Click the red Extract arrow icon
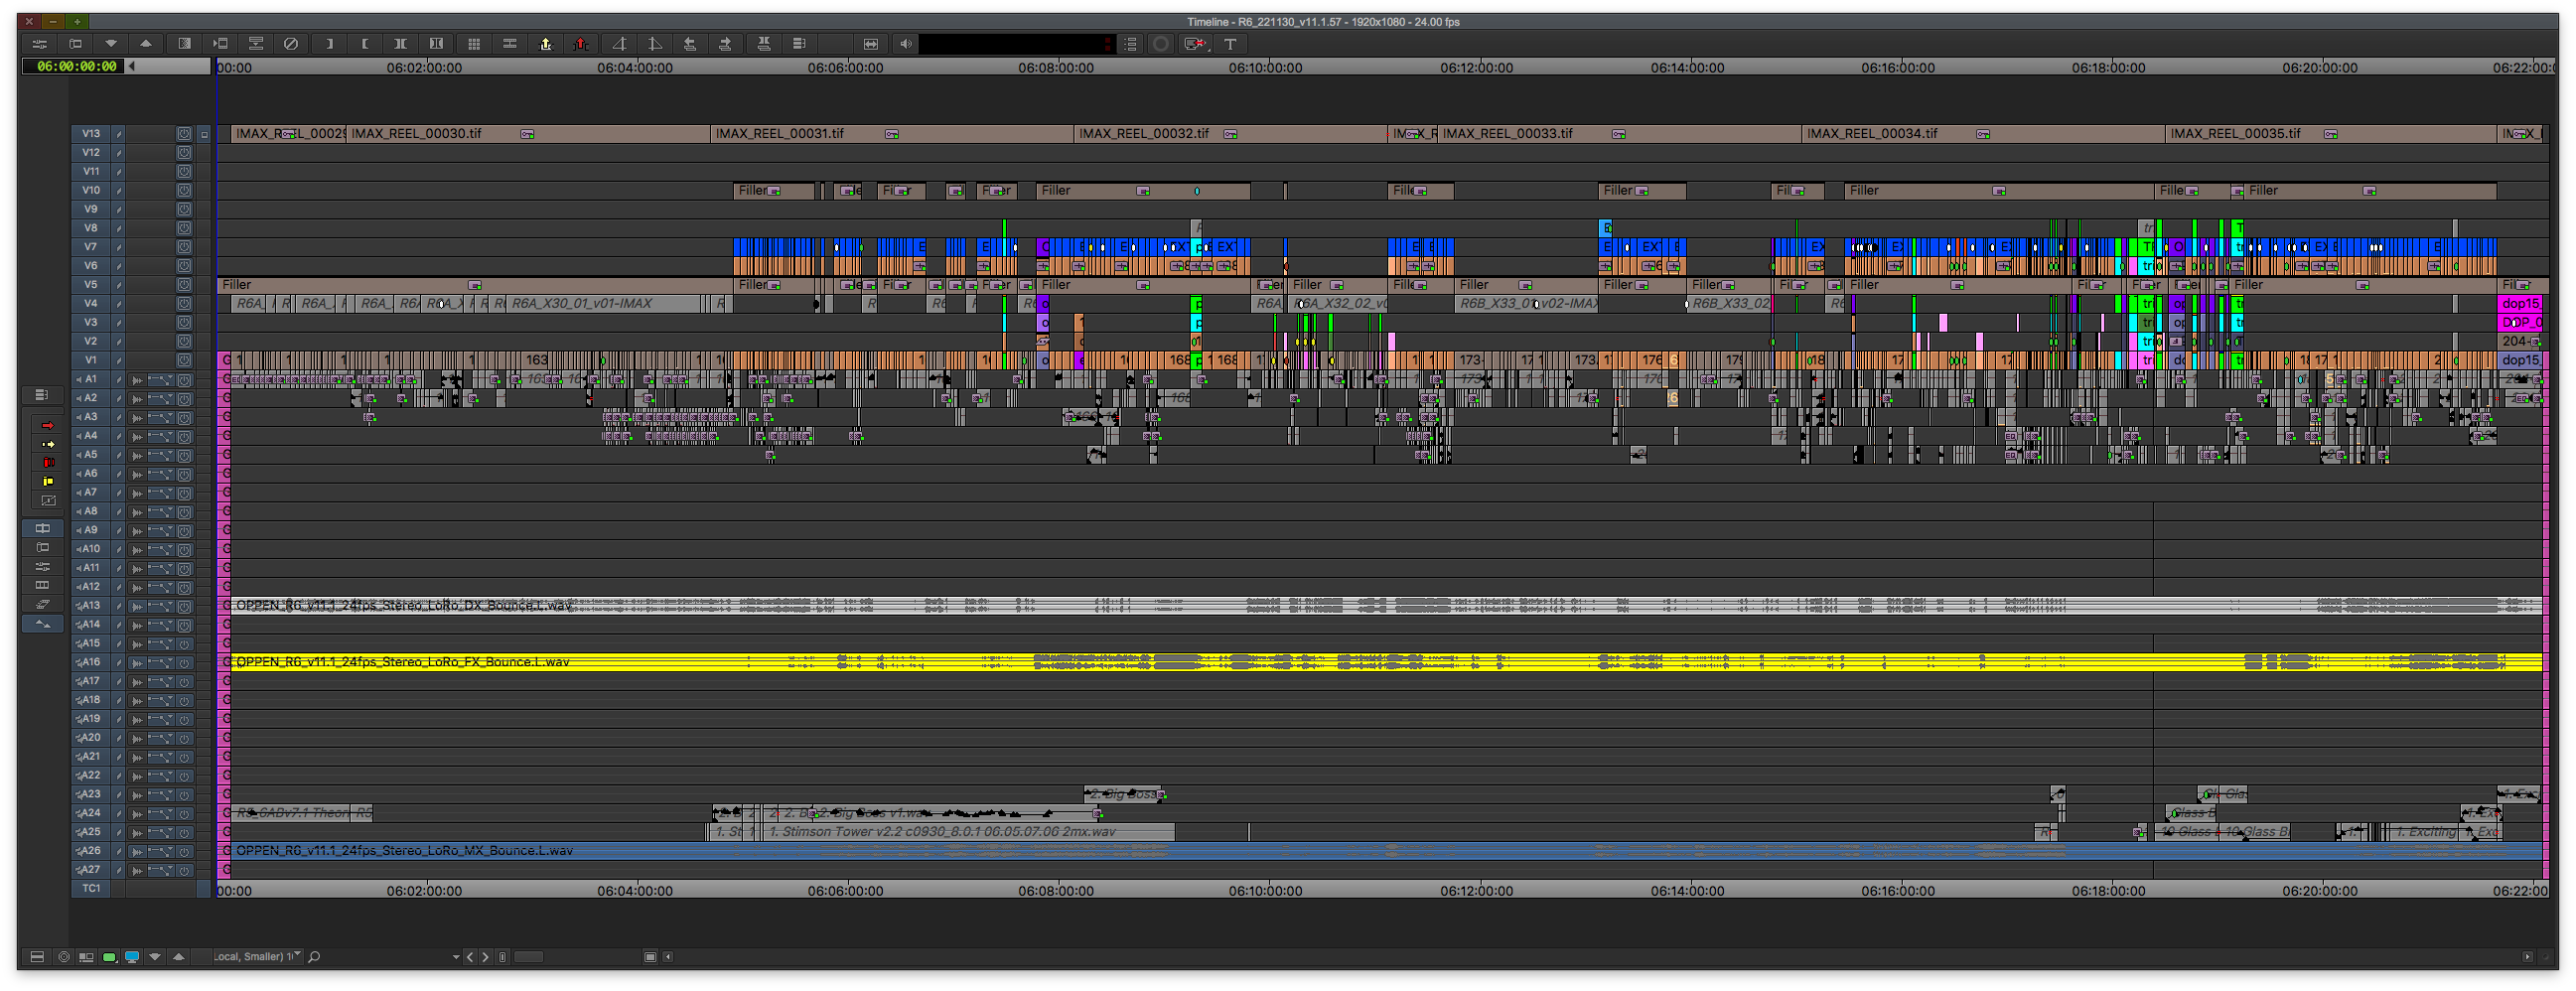This screenshot has height=991, width=2576. click(581, 44)
